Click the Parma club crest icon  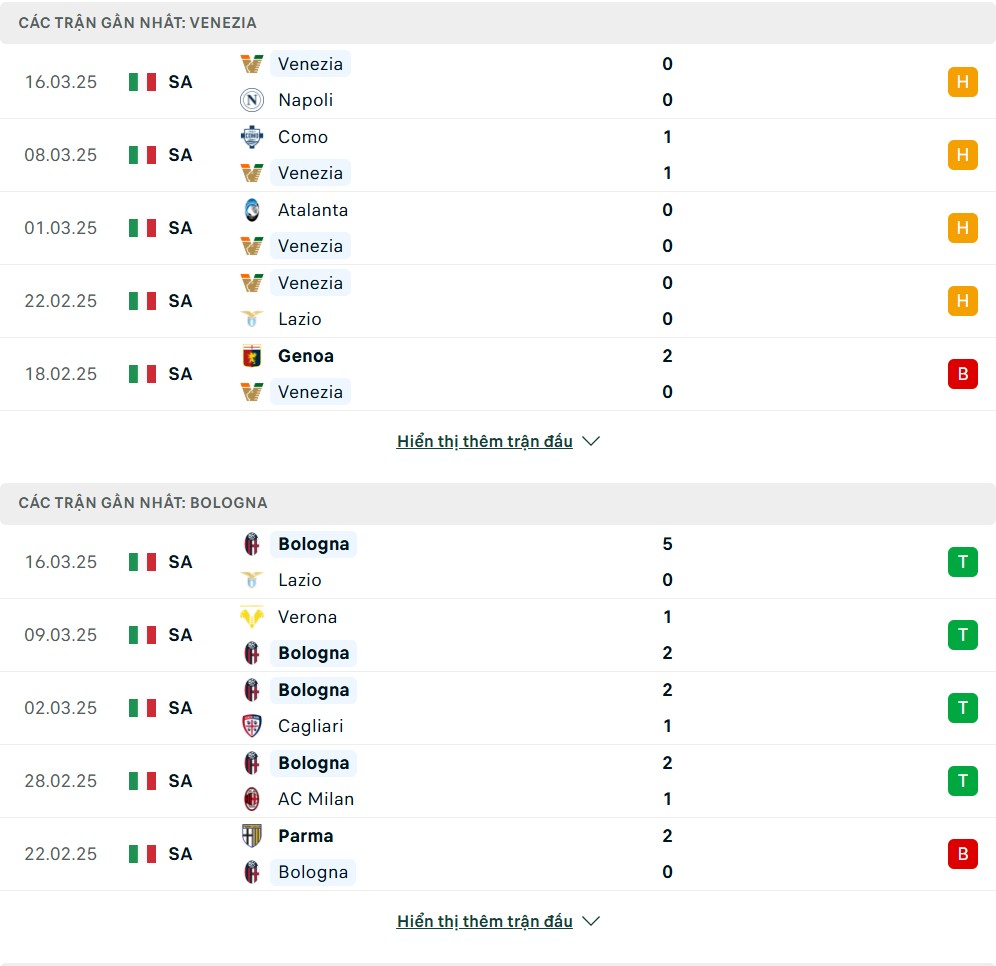tap(252, 836)
